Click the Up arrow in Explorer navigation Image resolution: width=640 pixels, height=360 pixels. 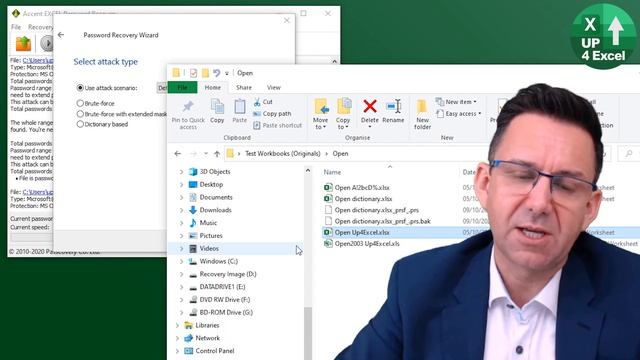[217, 154]
